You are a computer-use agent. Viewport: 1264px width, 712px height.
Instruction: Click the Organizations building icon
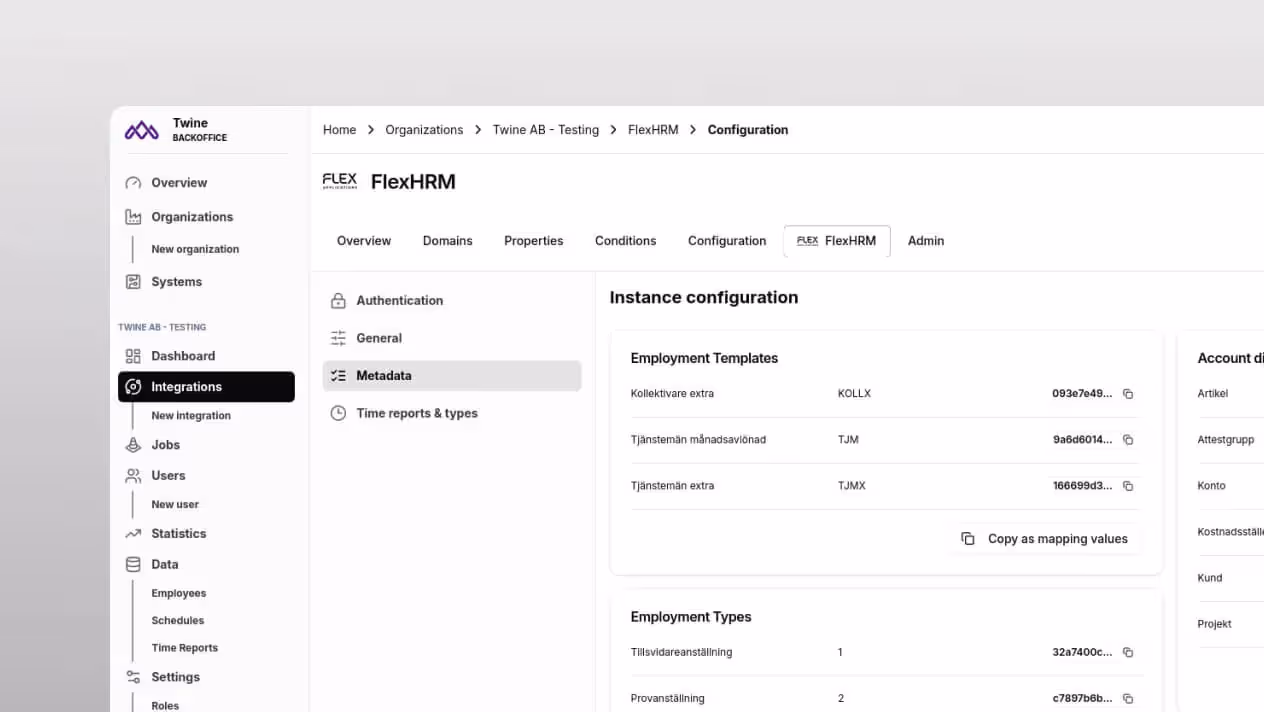(134, 216)
